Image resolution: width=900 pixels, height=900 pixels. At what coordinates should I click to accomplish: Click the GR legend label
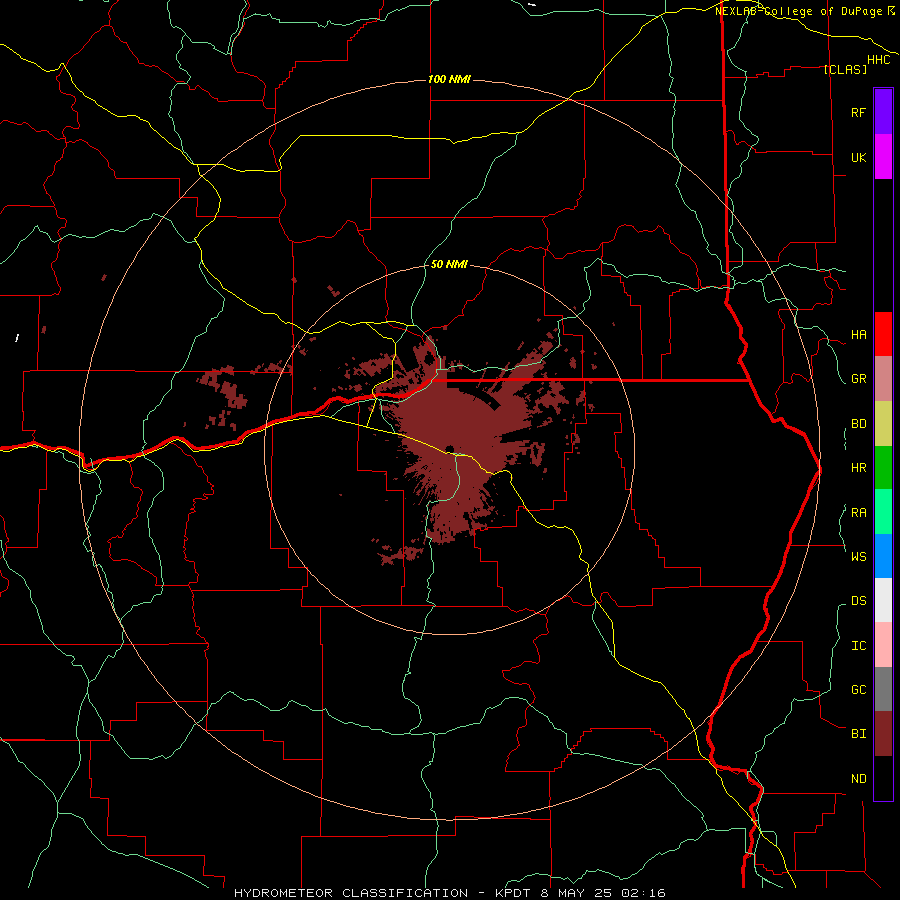pyautogui.click(x=858, y=379)
